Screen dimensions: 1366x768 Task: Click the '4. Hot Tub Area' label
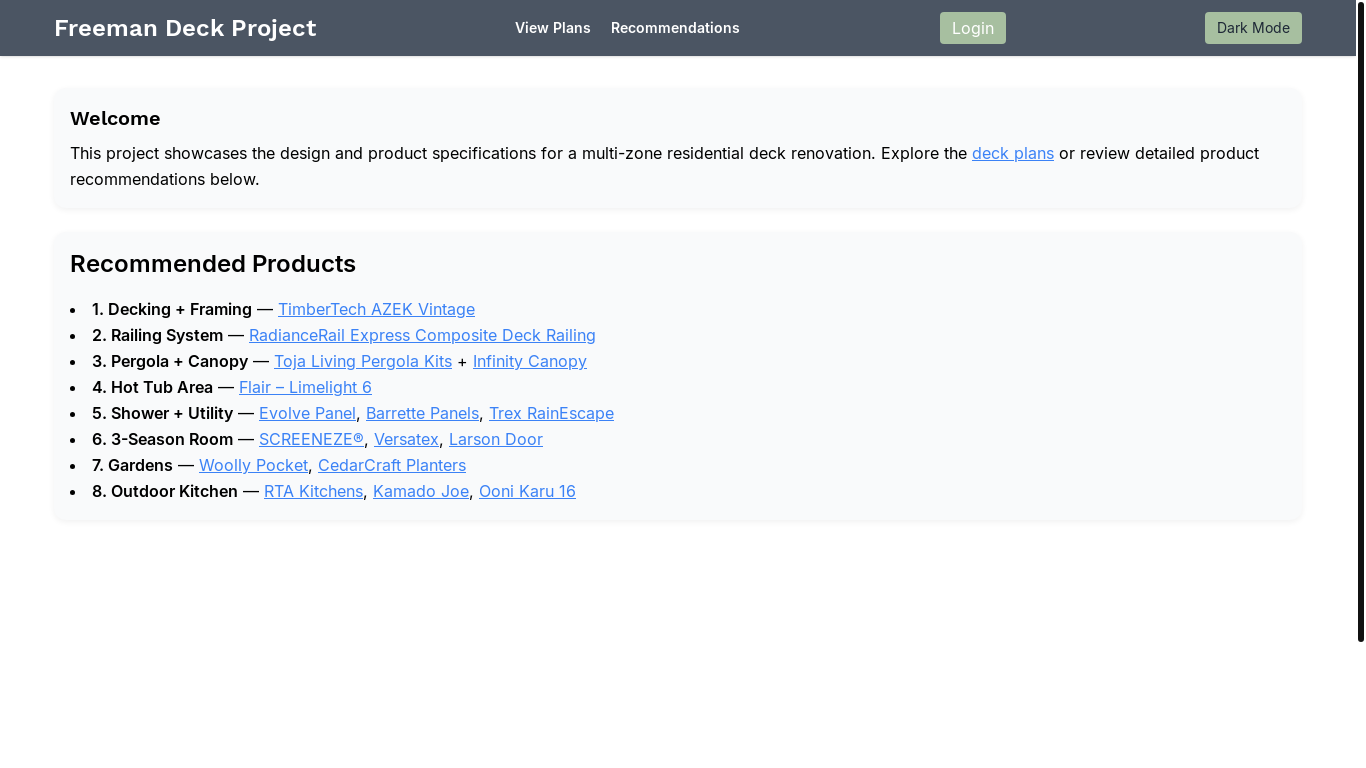coord(152,387)
